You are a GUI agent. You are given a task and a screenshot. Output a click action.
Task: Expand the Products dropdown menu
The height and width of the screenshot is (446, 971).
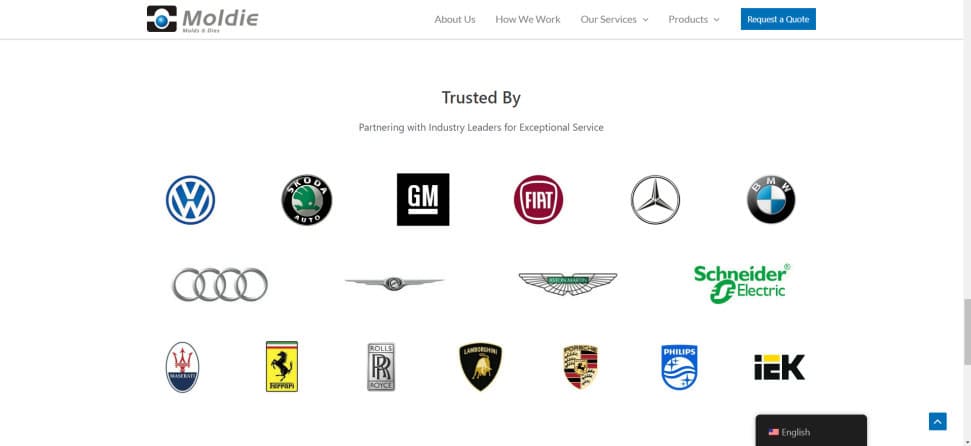694,19
